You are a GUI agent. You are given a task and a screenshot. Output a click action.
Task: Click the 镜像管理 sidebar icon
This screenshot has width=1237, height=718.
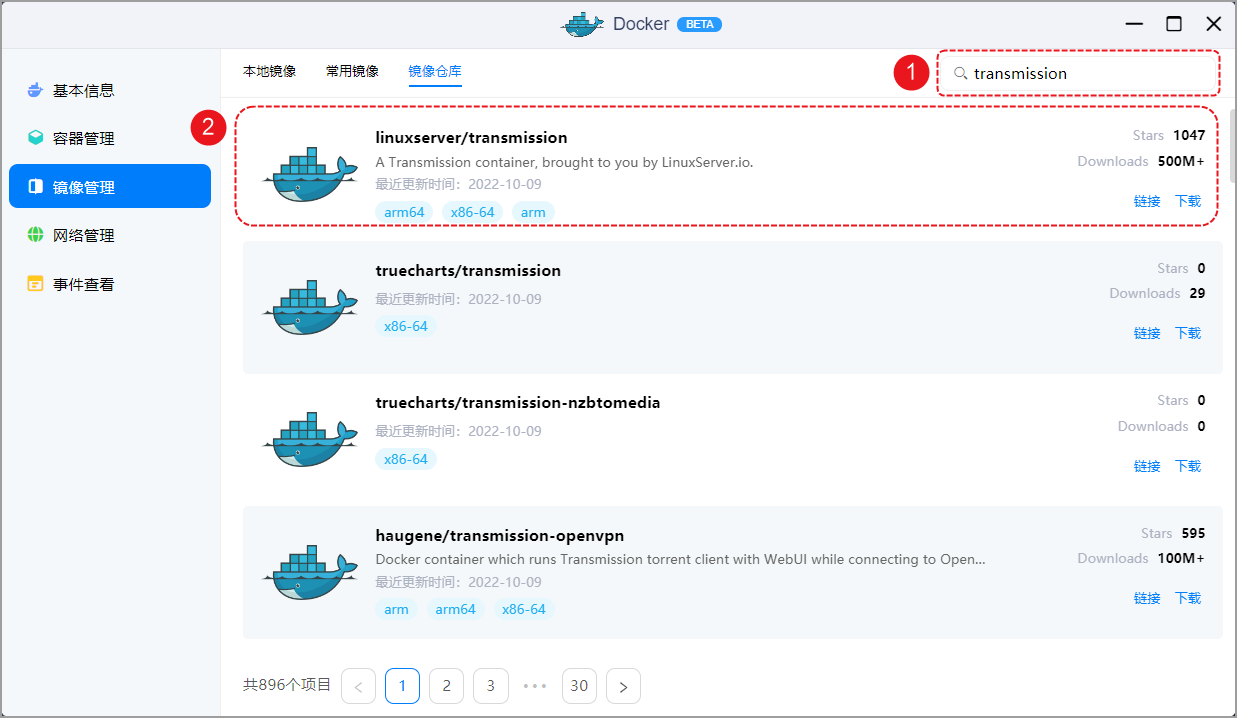pyautogui.click(x=36, y=186)
